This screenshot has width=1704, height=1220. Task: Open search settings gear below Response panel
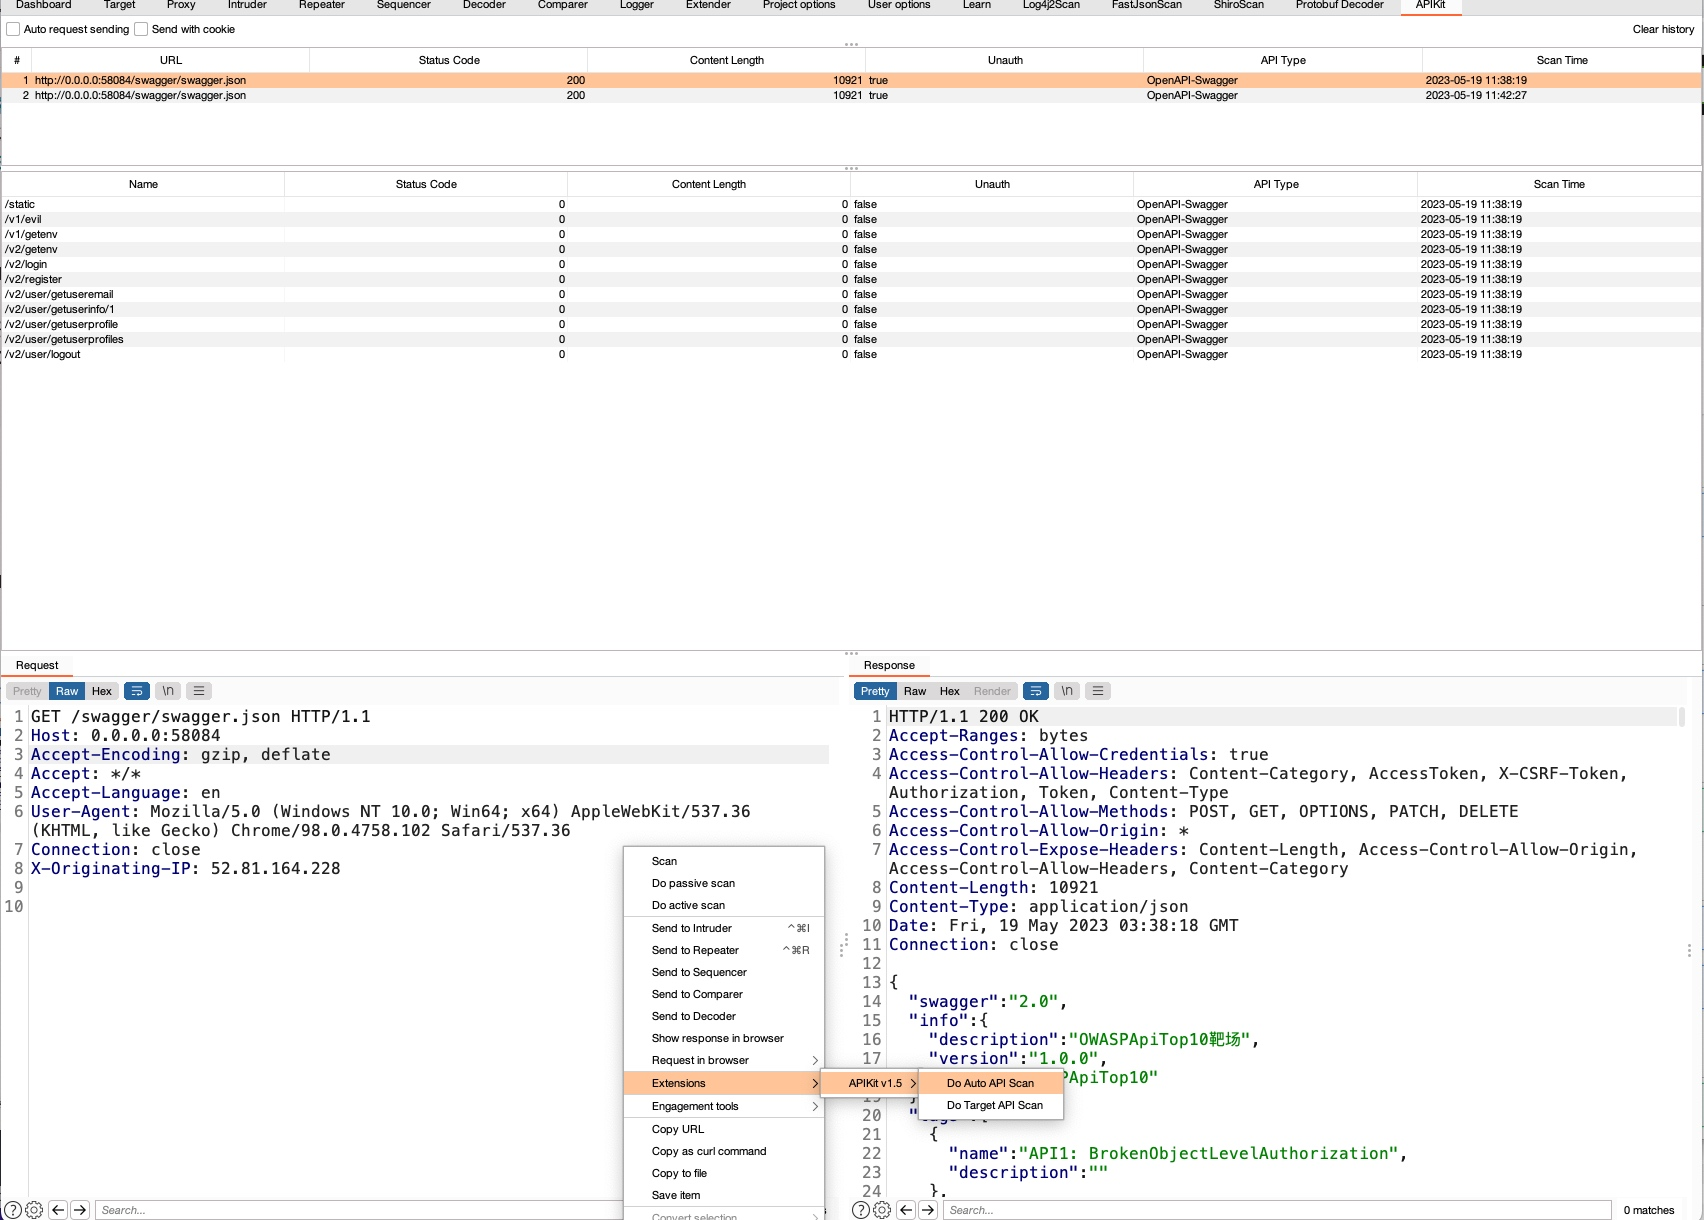tap(882, 1210)
